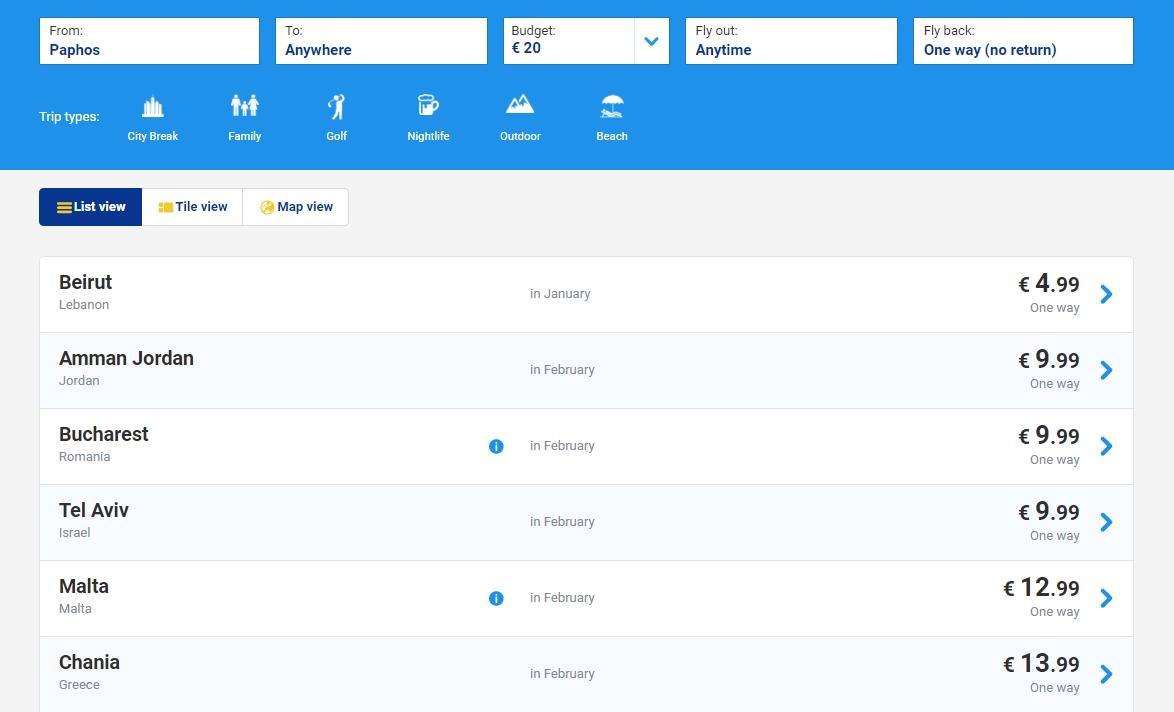1174x712 pixels.
Task: Open the Fly back One way field
Action: [x=1023, y=41]
